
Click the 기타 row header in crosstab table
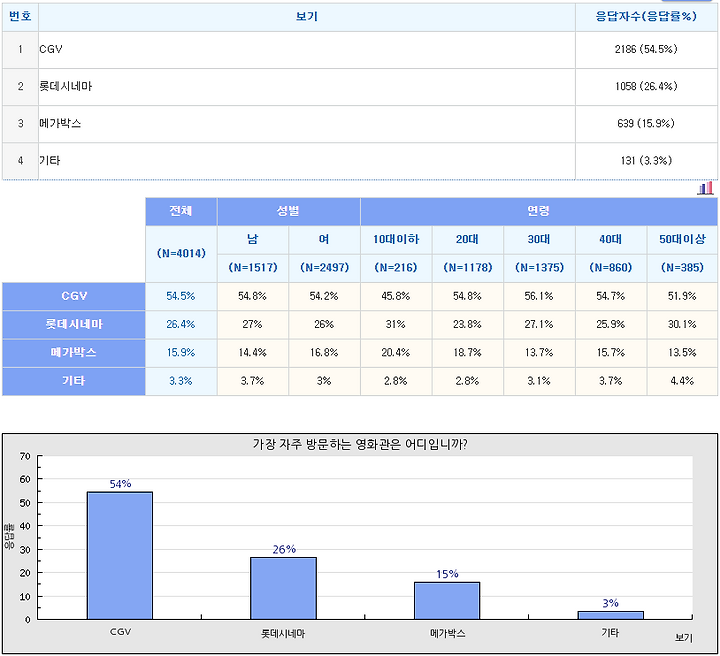click(74, 381)
